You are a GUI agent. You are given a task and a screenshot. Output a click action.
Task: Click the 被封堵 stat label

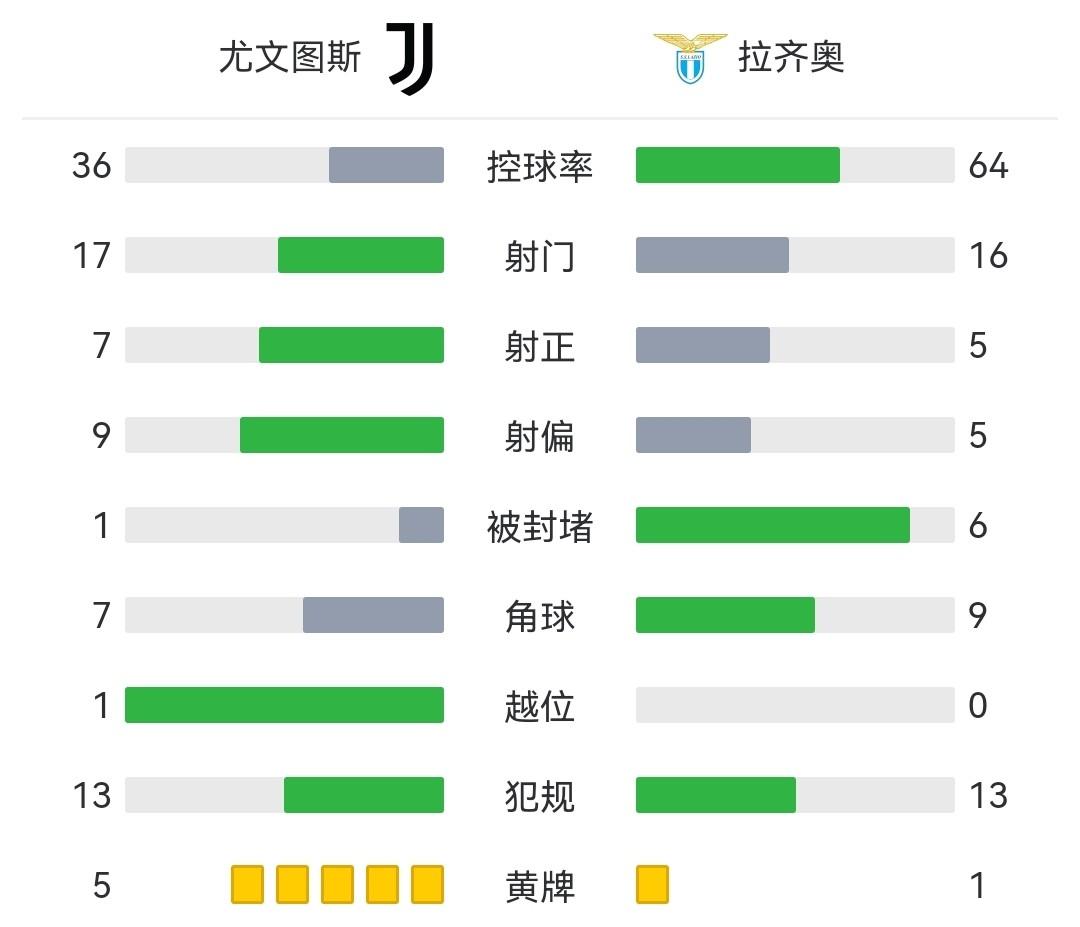[x=540, y=526]
